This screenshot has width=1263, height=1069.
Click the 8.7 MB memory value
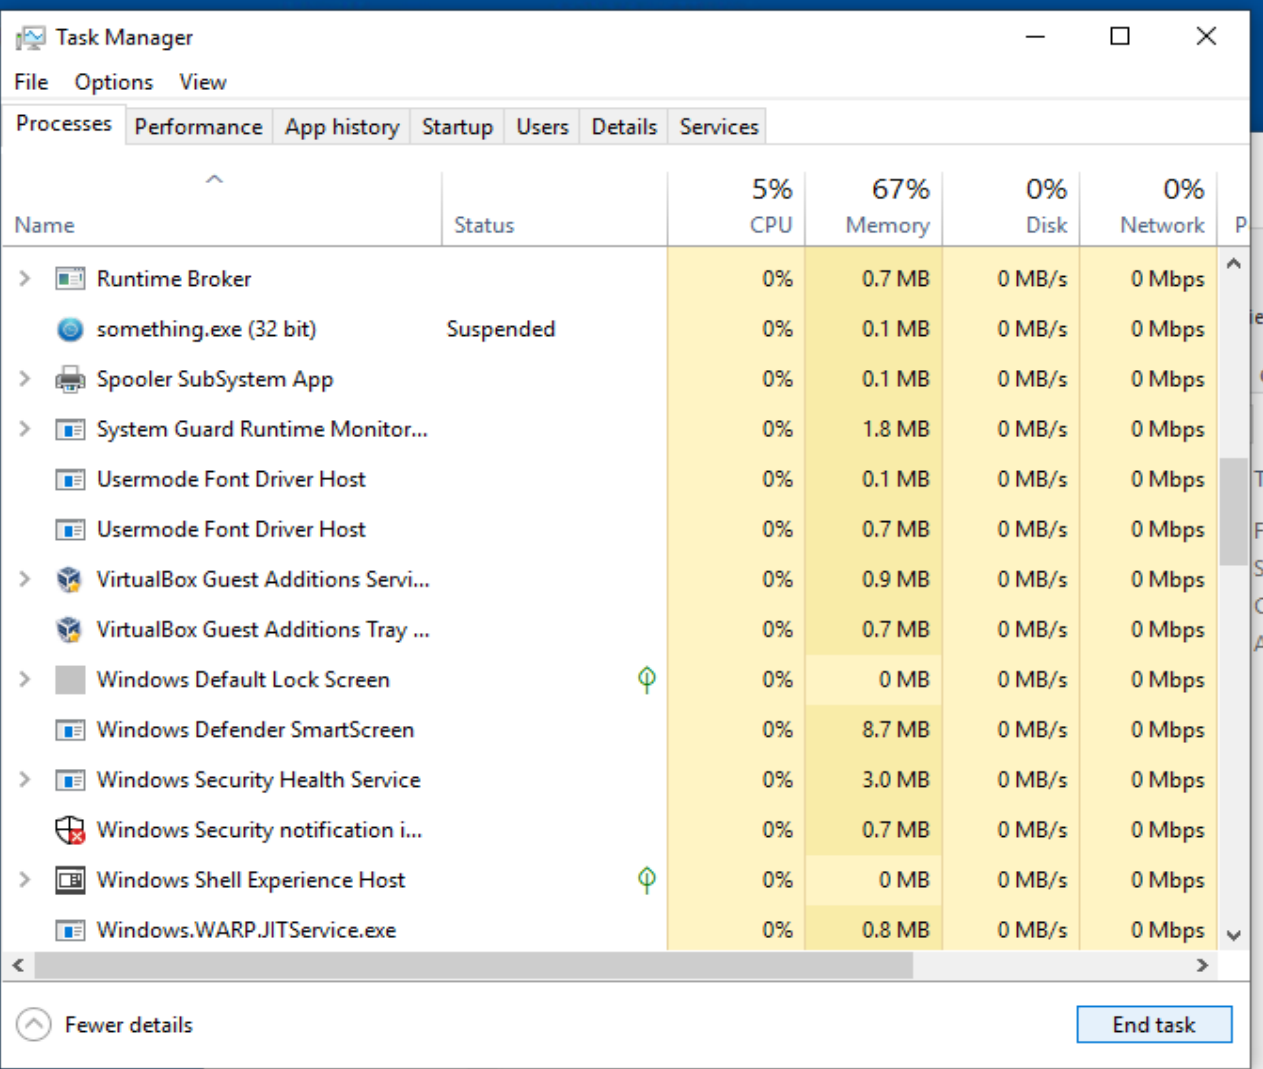coord(896,730)
